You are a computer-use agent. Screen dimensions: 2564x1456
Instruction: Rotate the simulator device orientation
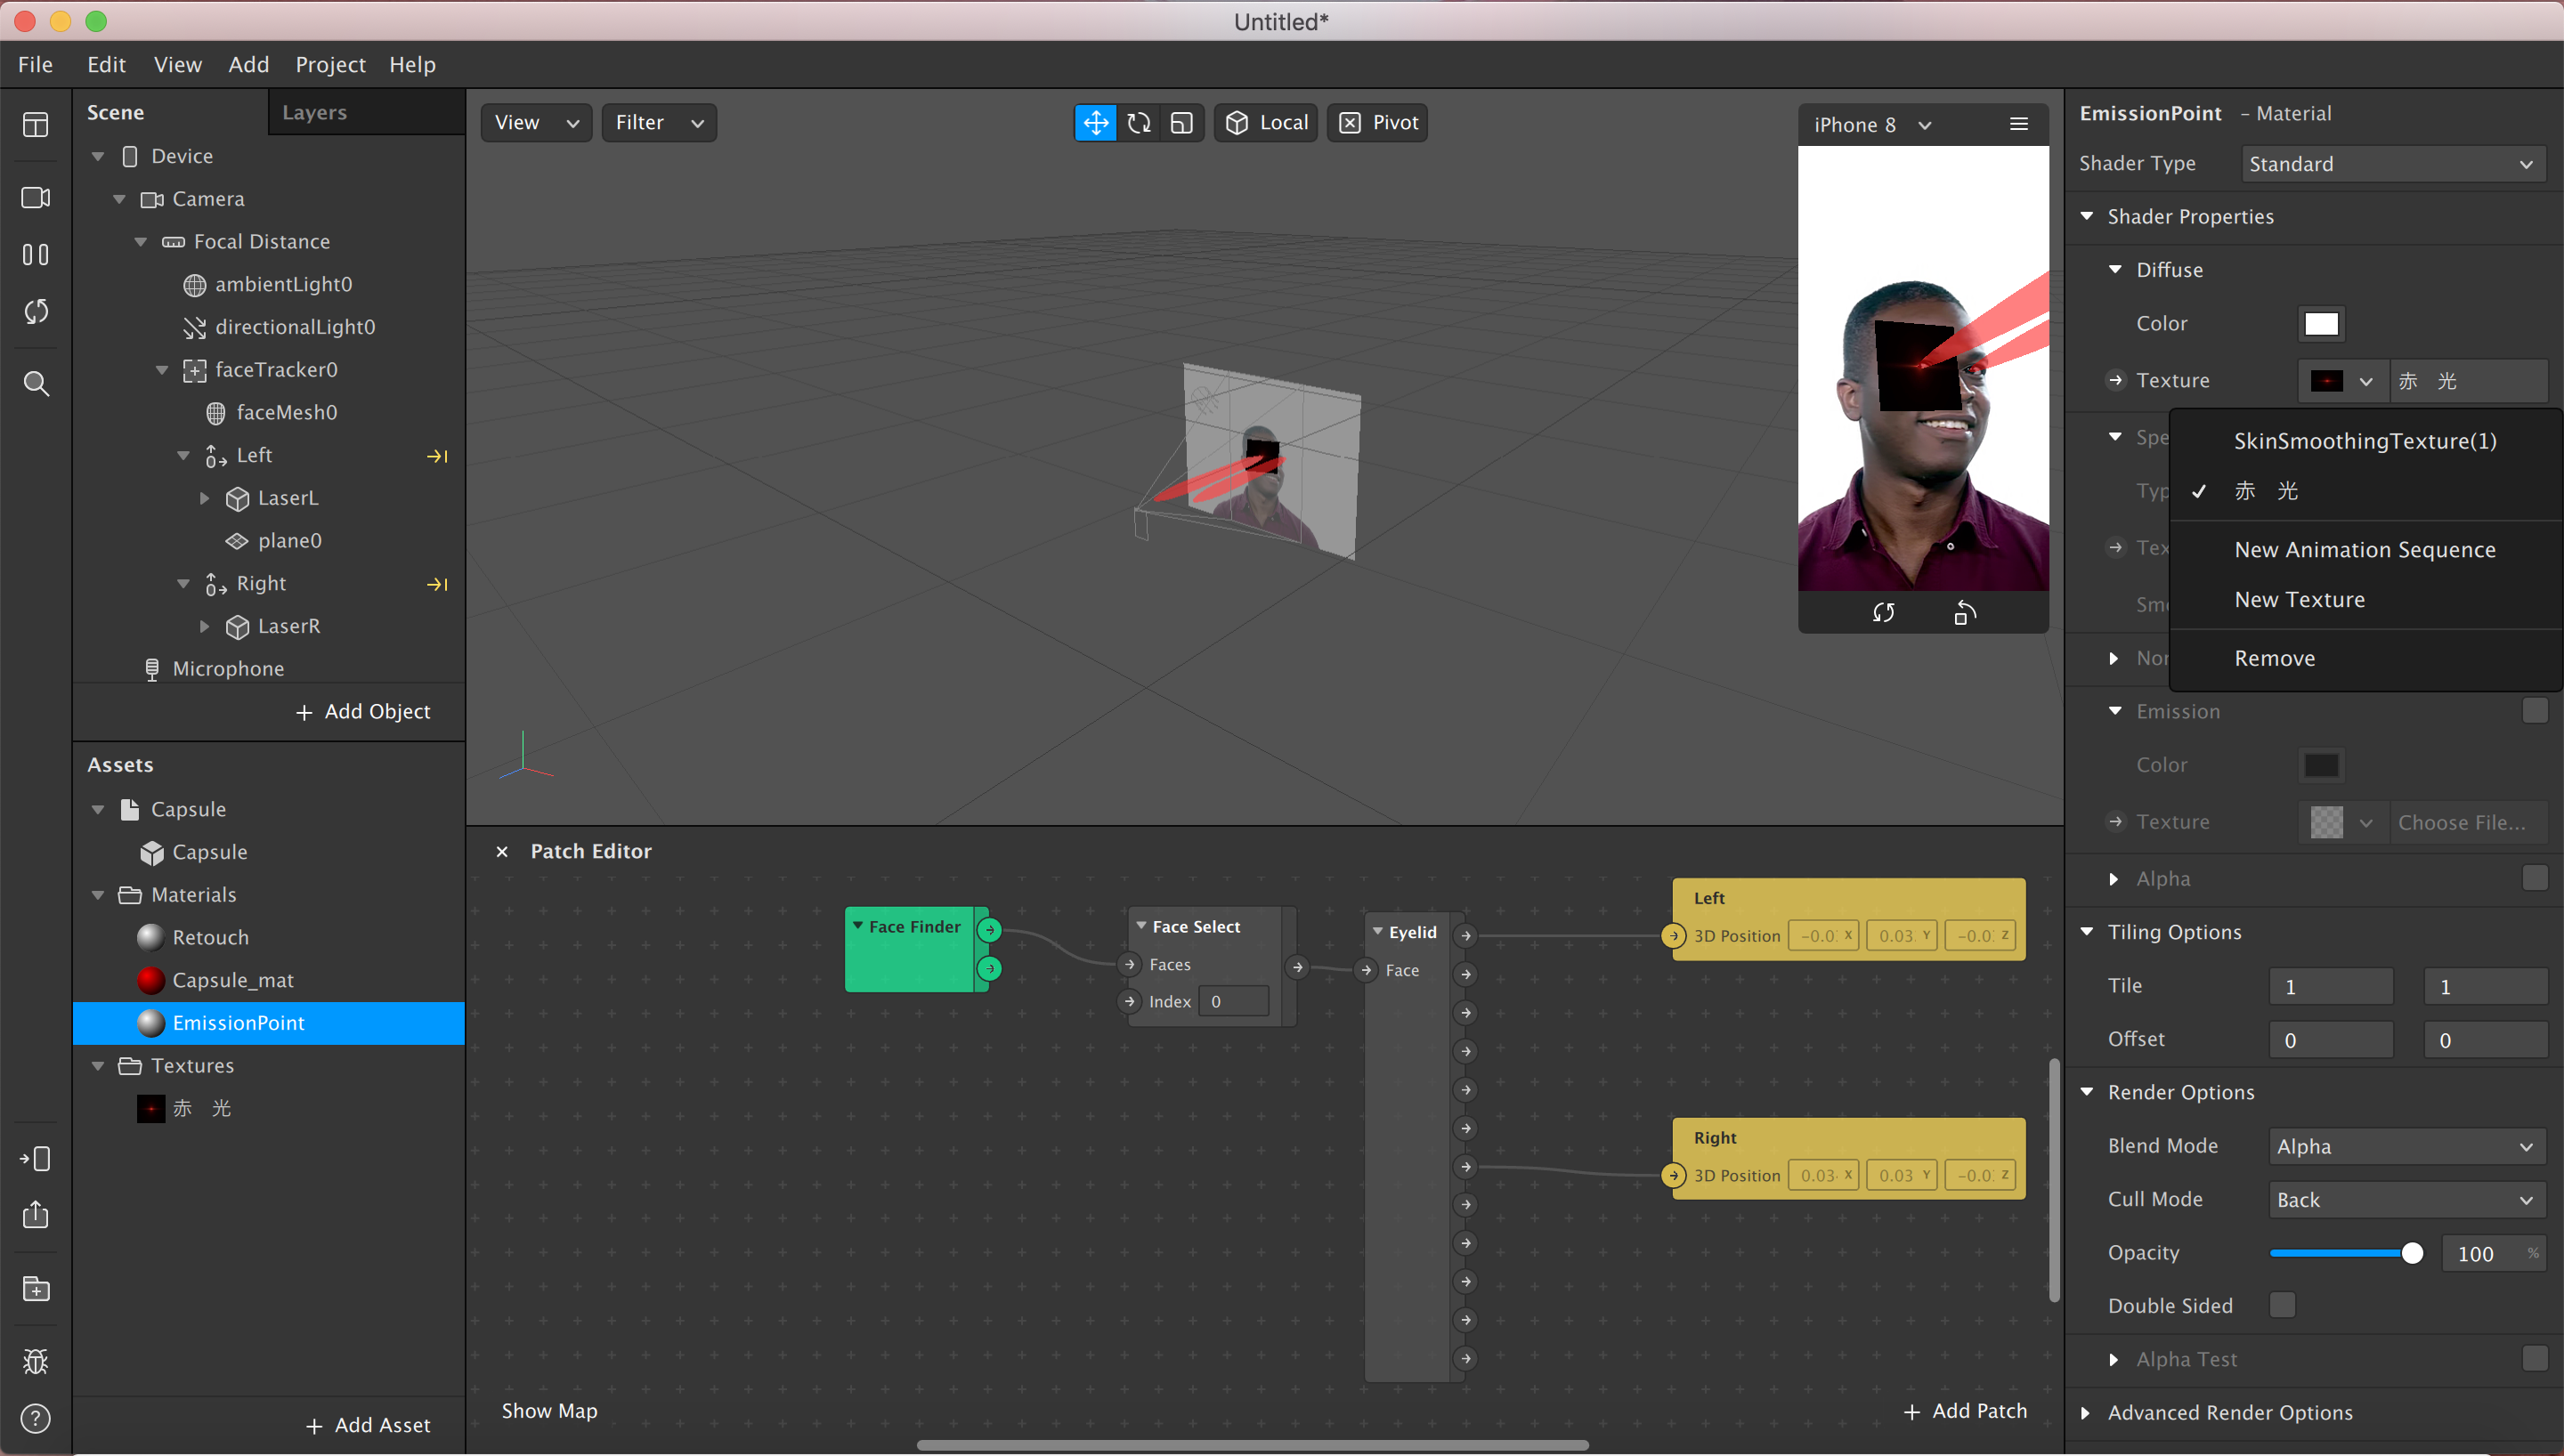[1965, 613]
